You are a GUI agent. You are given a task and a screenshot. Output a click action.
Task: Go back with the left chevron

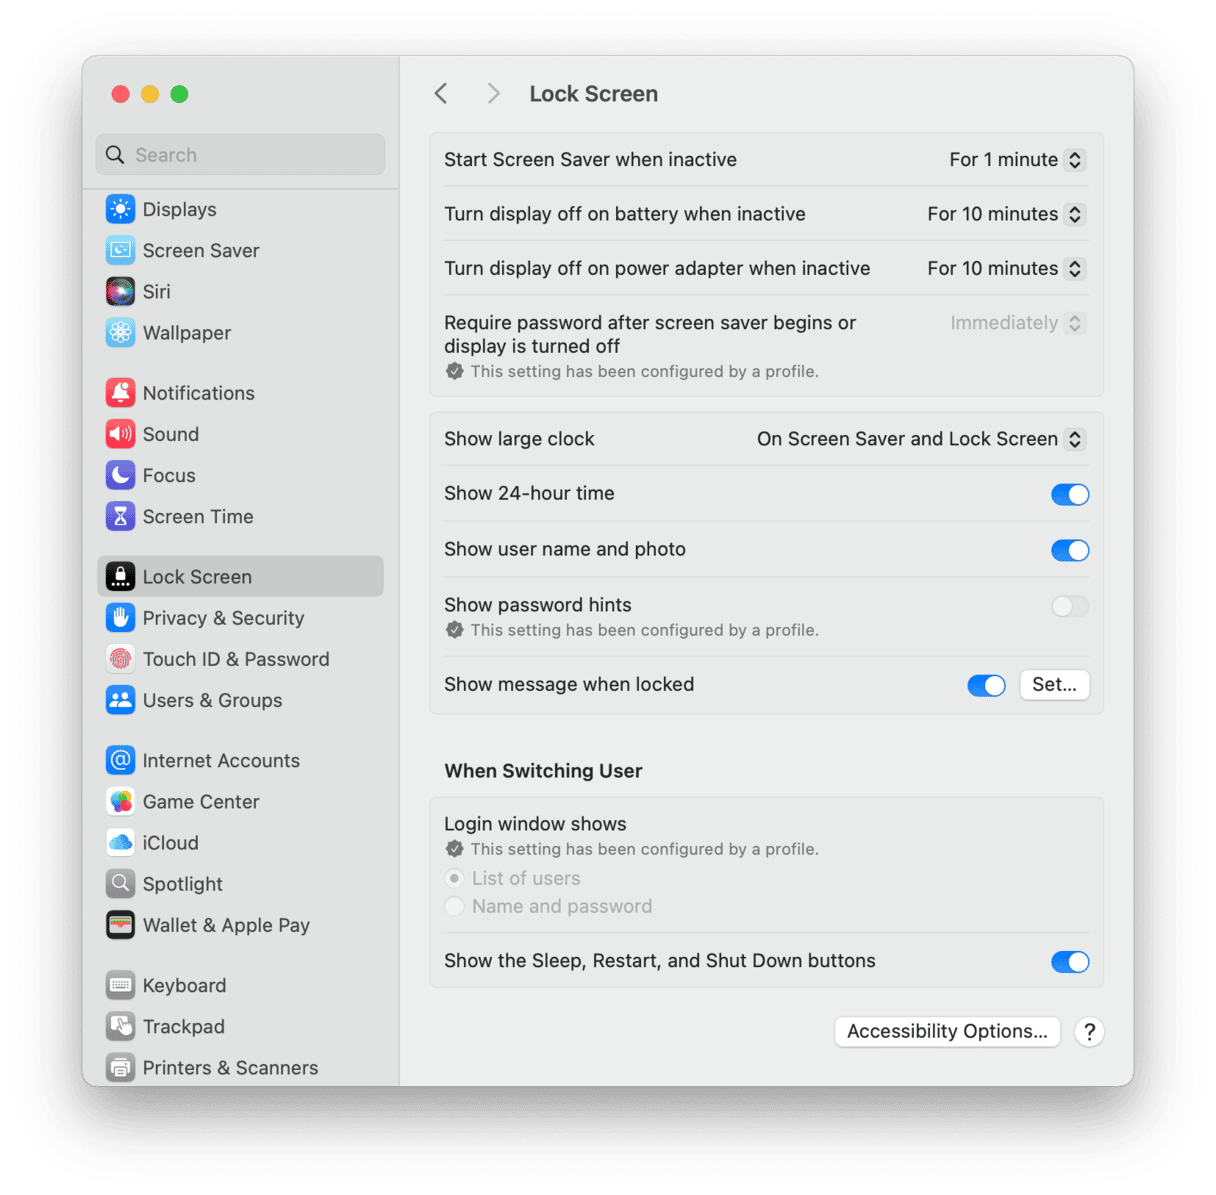[441, 94]
